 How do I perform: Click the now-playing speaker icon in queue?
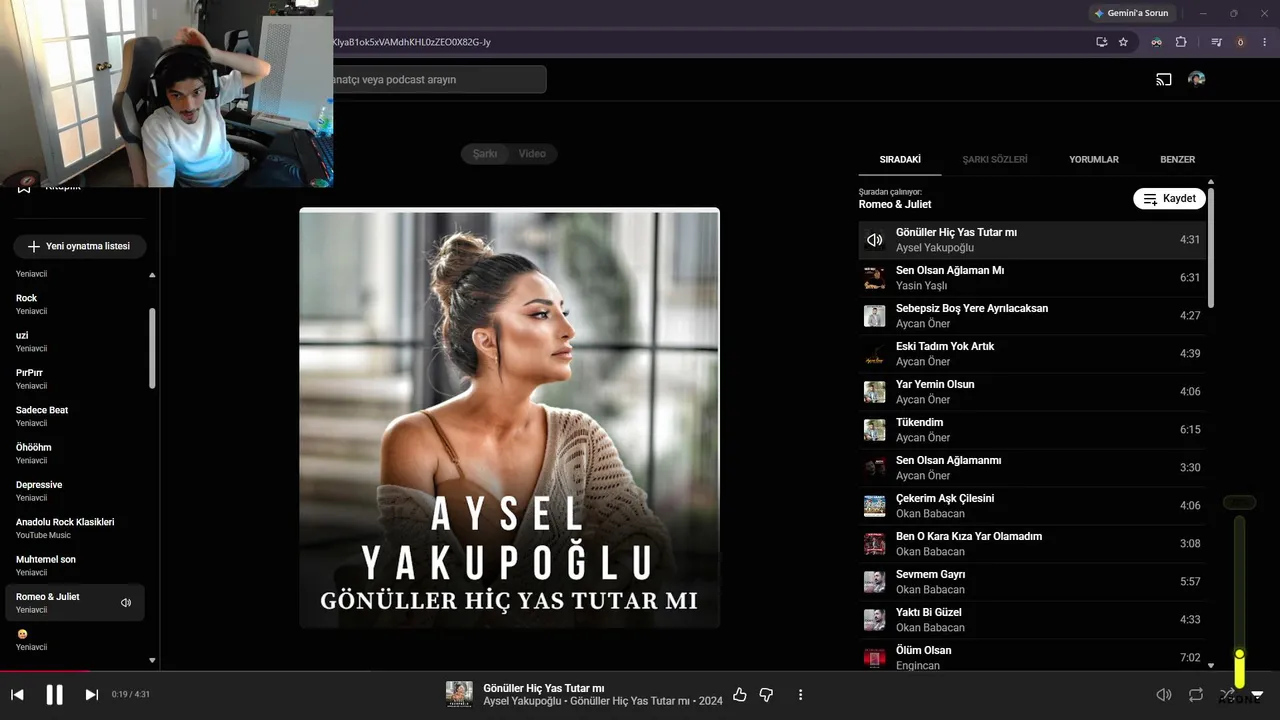[x=875, y=240]
